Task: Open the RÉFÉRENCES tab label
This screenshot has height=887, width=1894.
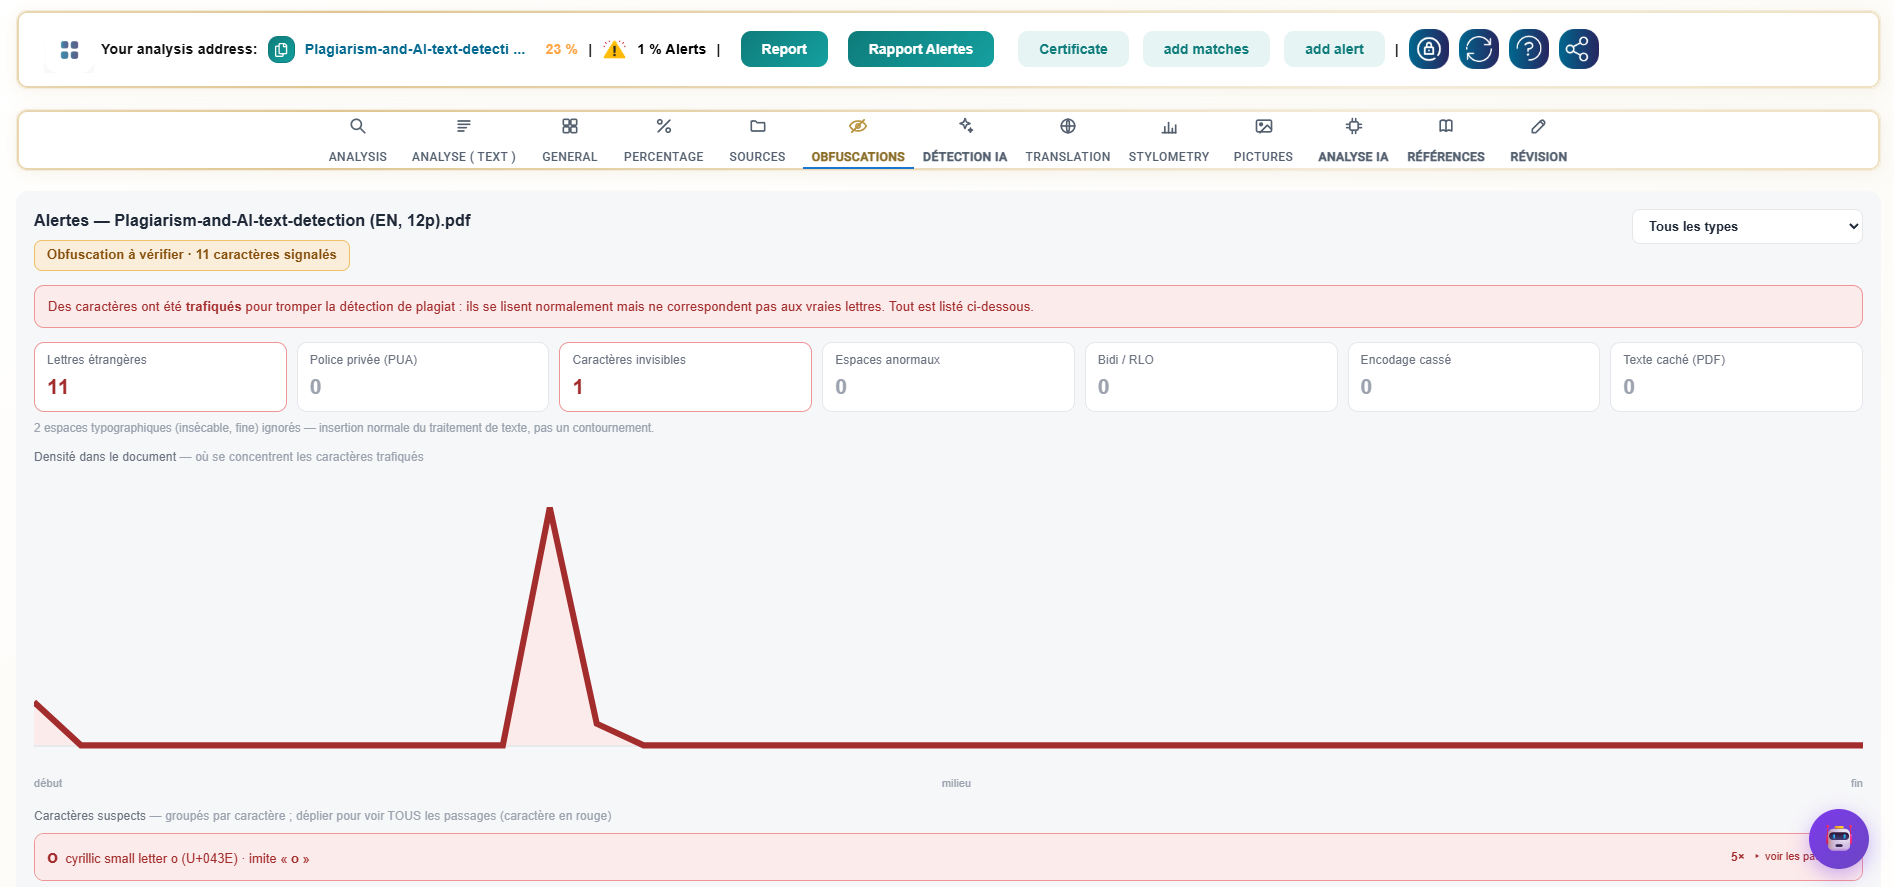Action: pyautogui.click(x=1446, y=157)
